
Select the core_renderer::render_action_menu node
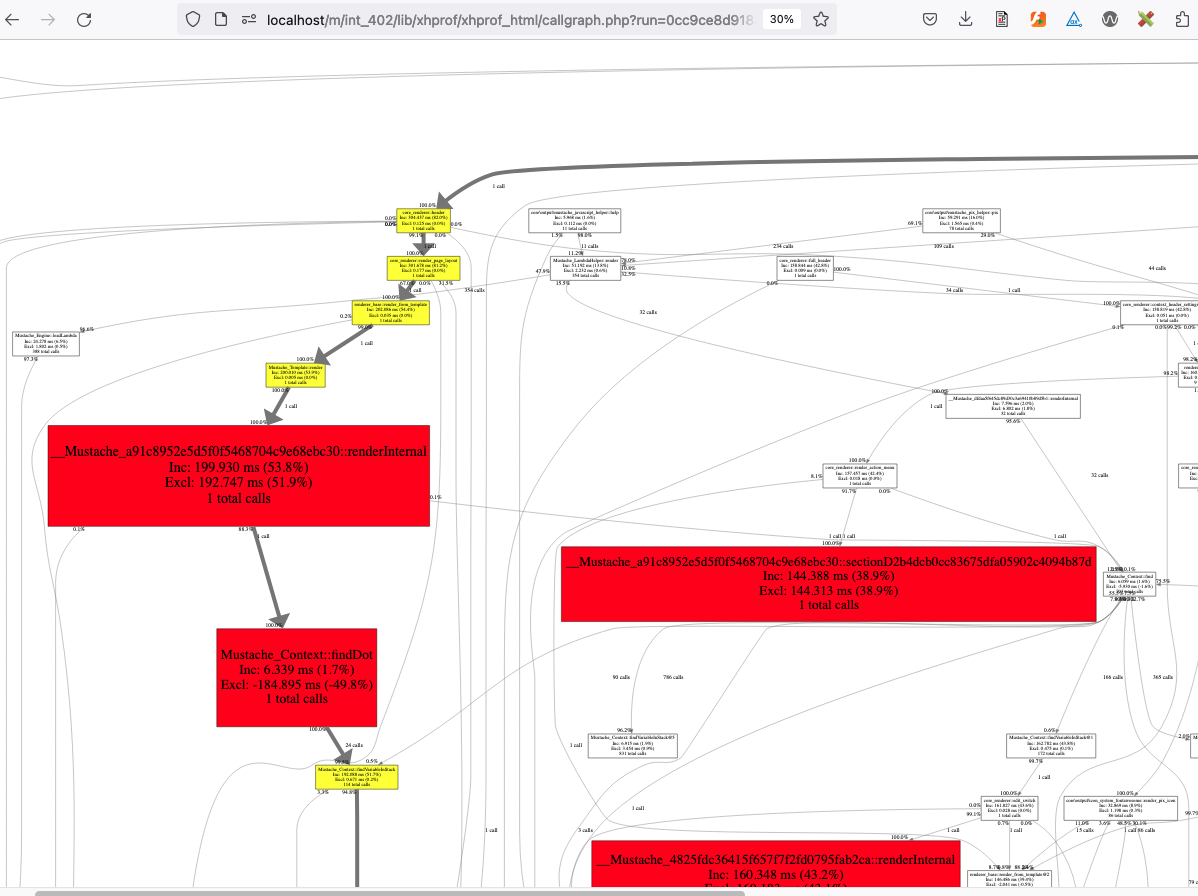(860, 476)
